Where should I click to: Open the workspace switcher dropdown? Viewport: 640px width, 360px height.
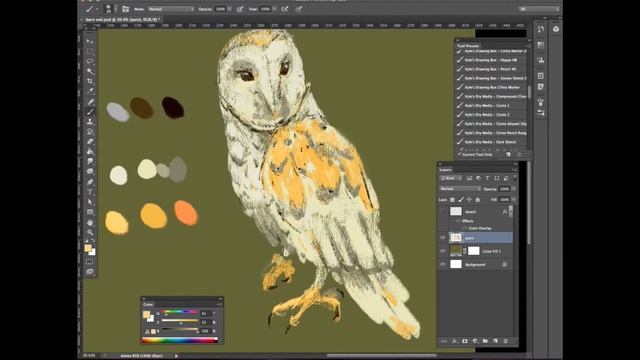click(539, 9)
